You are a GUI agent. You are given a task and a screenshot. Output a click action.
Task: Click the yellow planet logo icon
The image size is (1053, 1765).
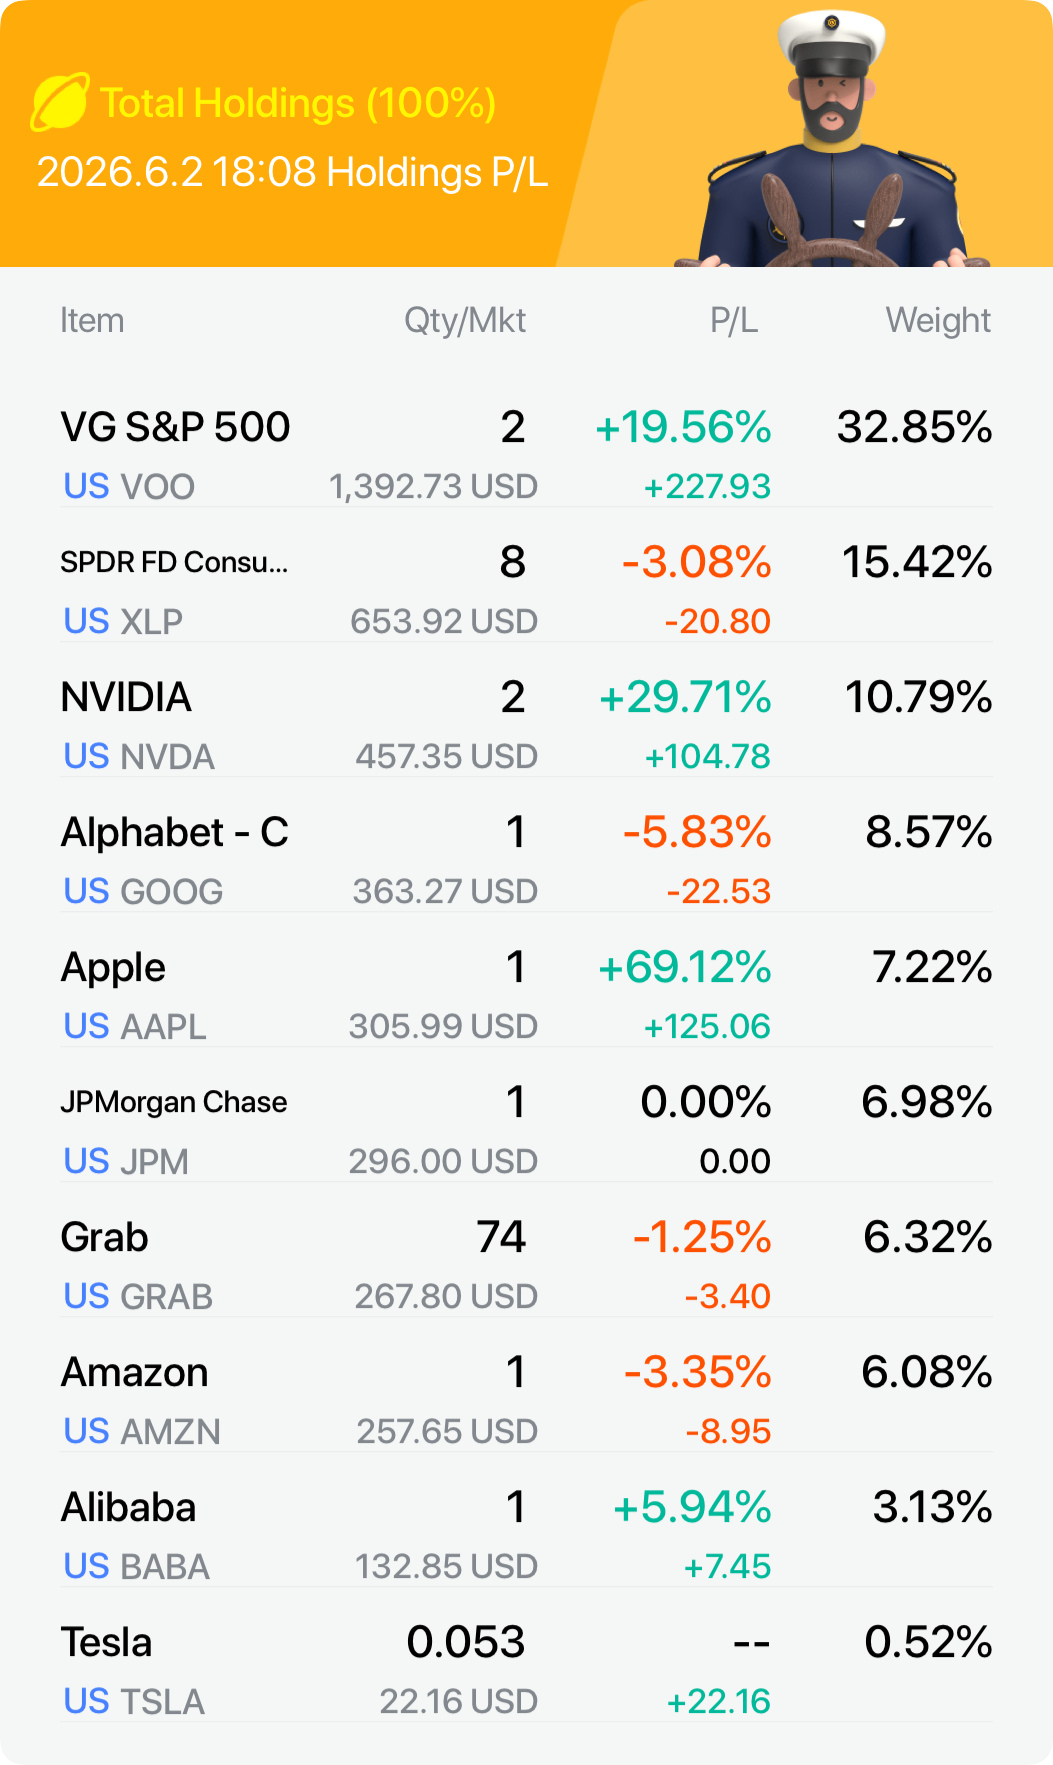(60, 102)
